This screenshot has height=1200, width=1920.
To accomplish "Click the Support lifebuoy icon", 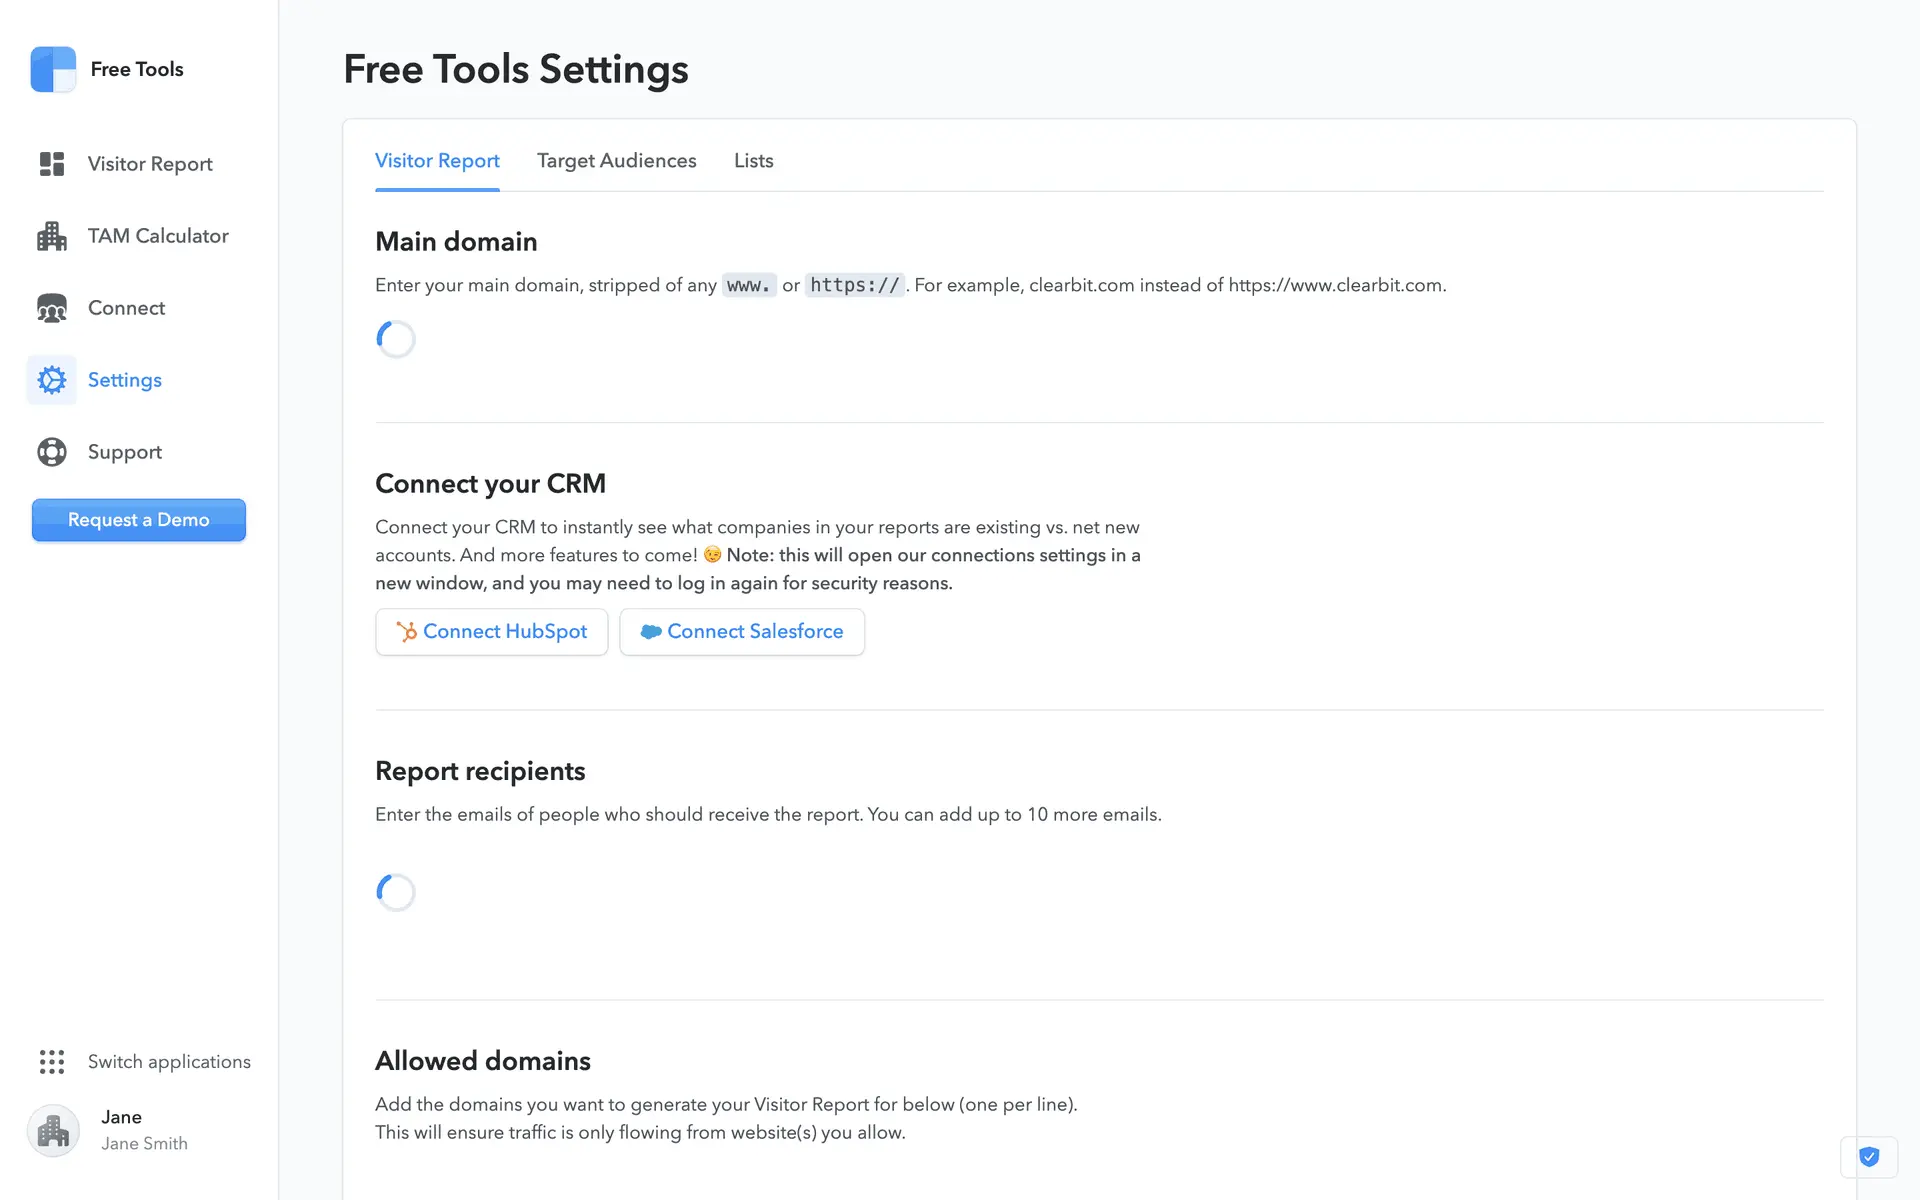I will point(52,452).
